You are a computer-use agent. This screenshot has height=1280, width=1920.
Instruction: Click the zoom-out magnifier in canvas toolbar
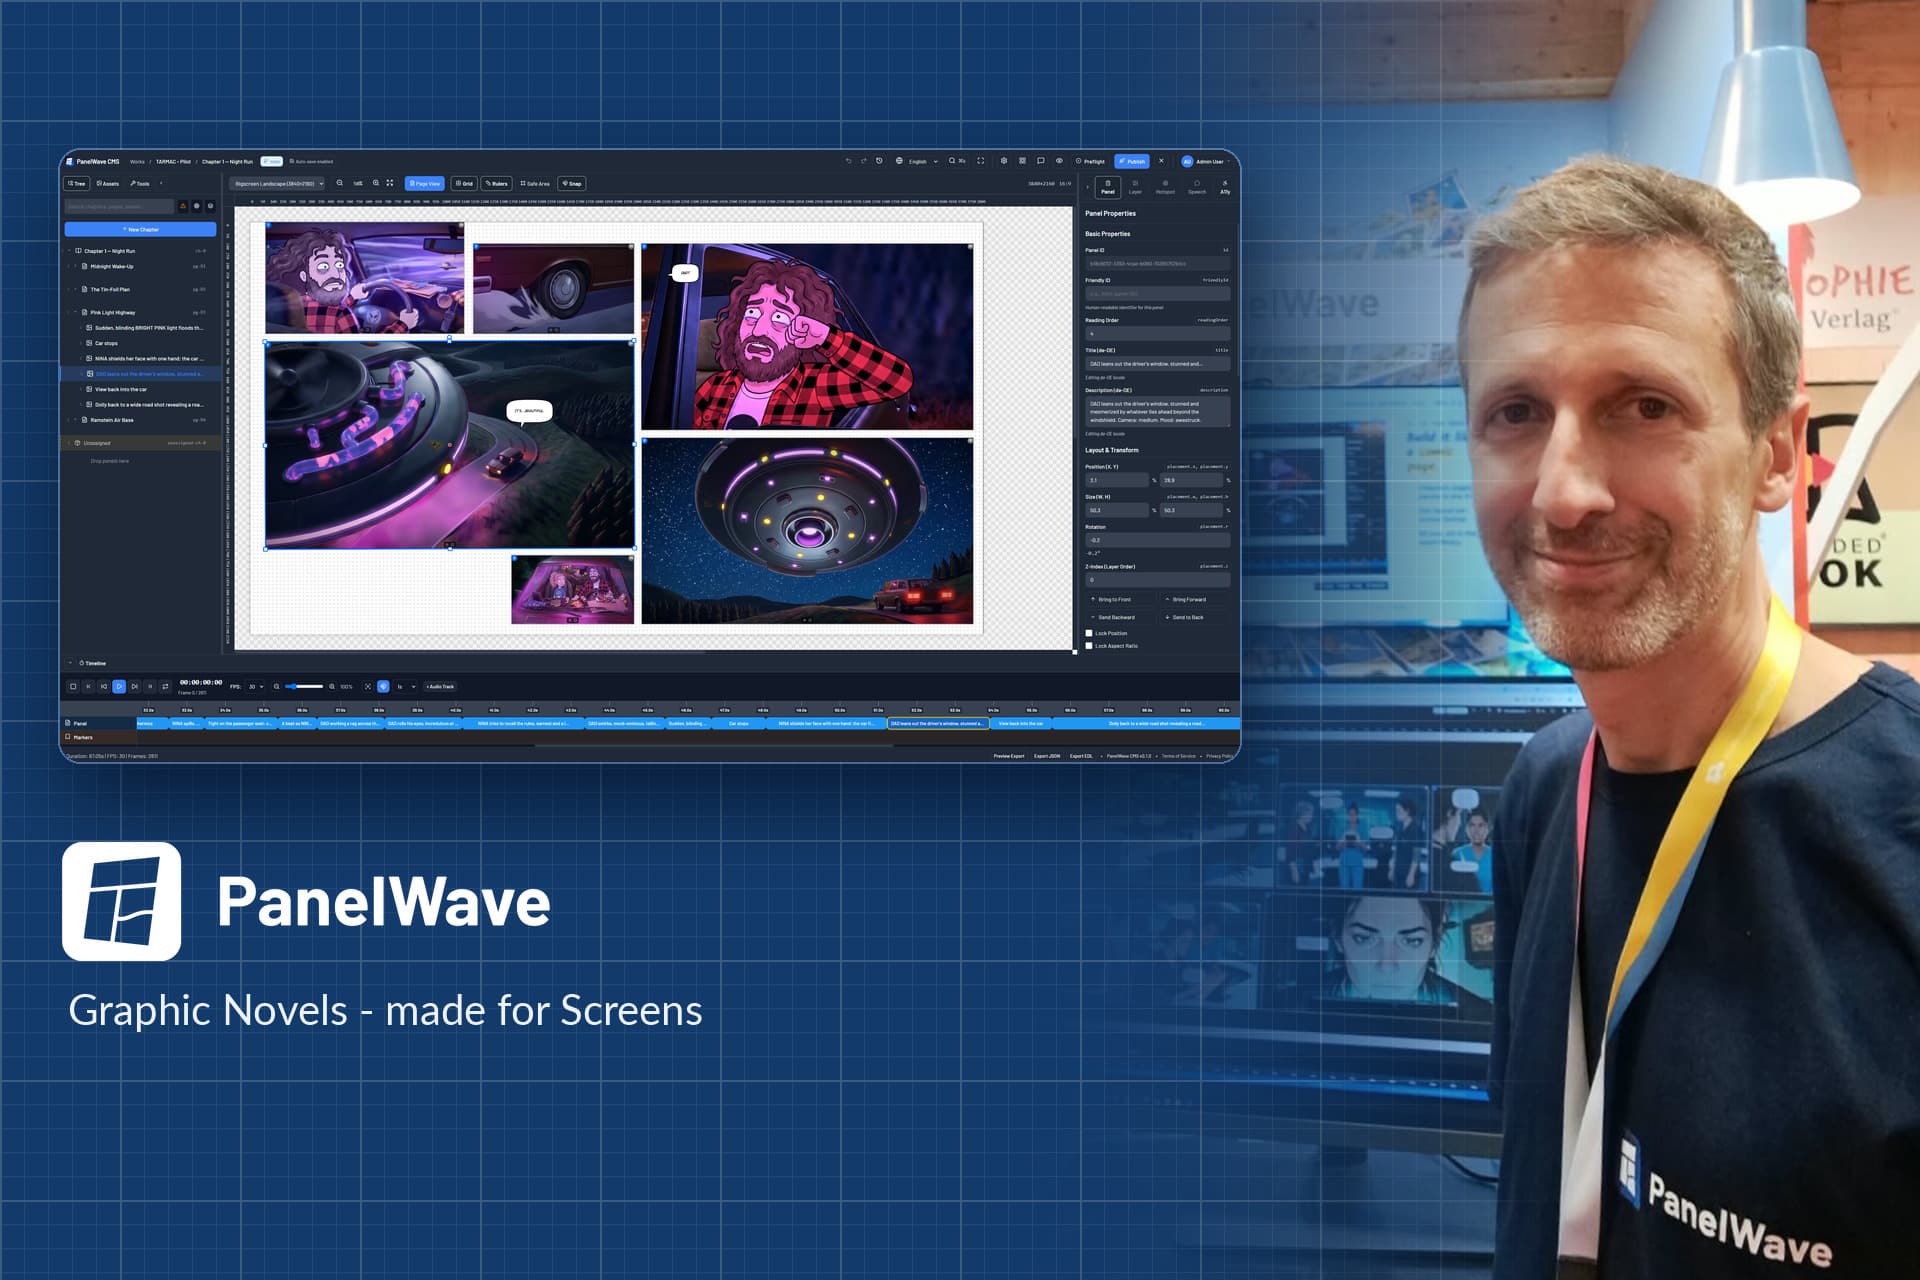[x=340, y=183]
